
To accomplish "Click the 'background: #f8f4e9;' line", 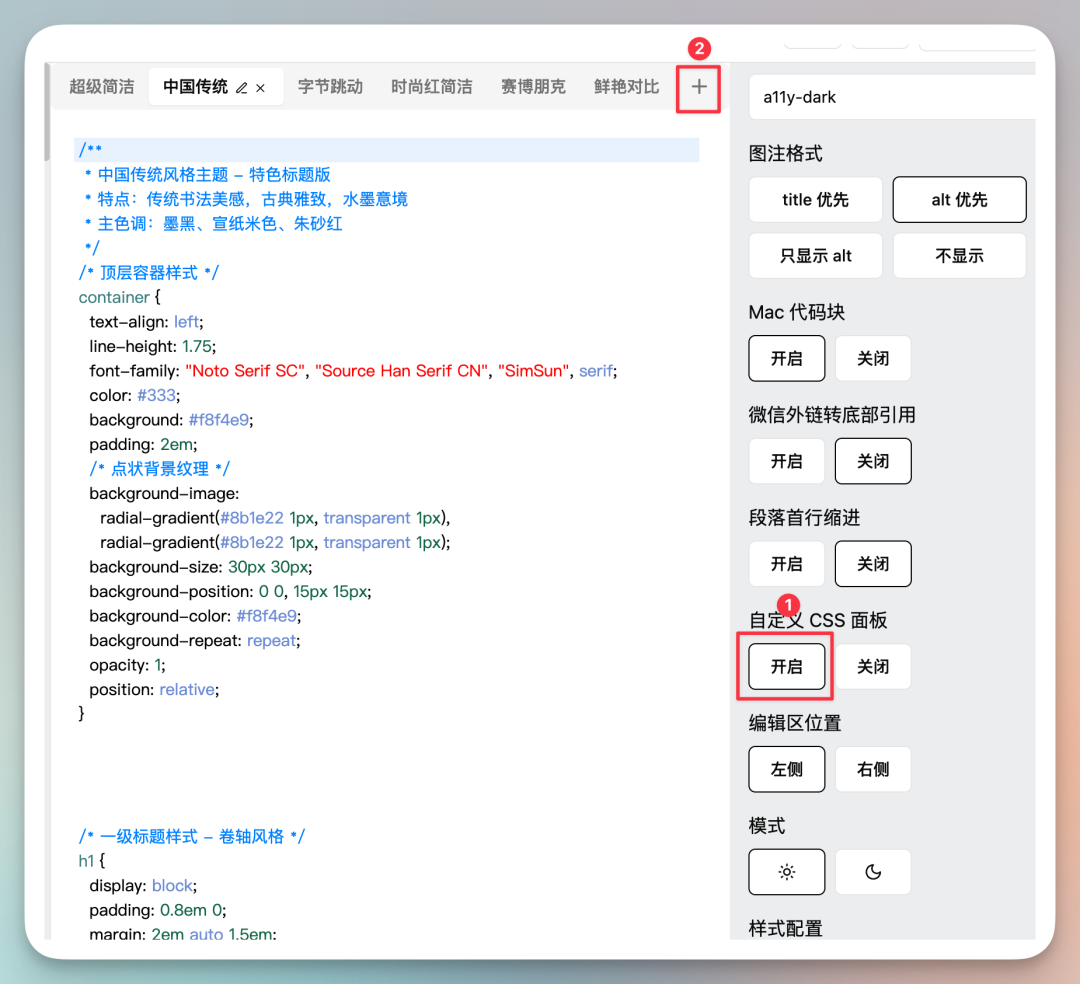I will [x=171, y=420].
